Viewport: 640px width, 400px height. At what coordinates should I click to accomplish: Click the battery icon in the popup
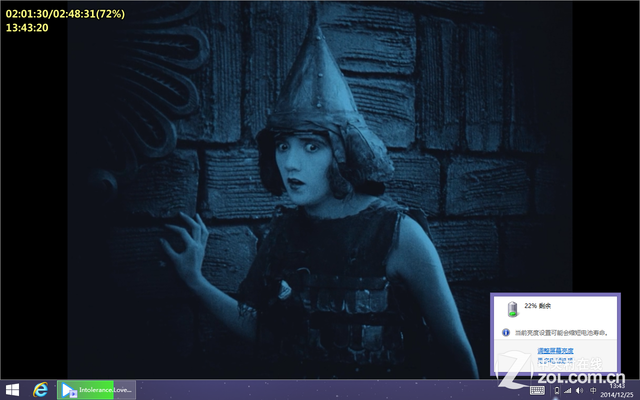pos(513,309)
